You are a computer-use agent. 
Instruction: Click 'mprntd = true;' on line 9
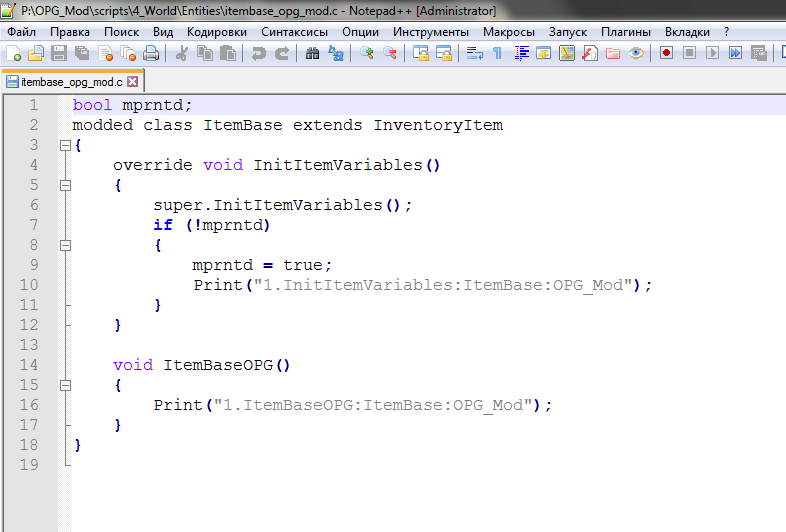[262, 265]
